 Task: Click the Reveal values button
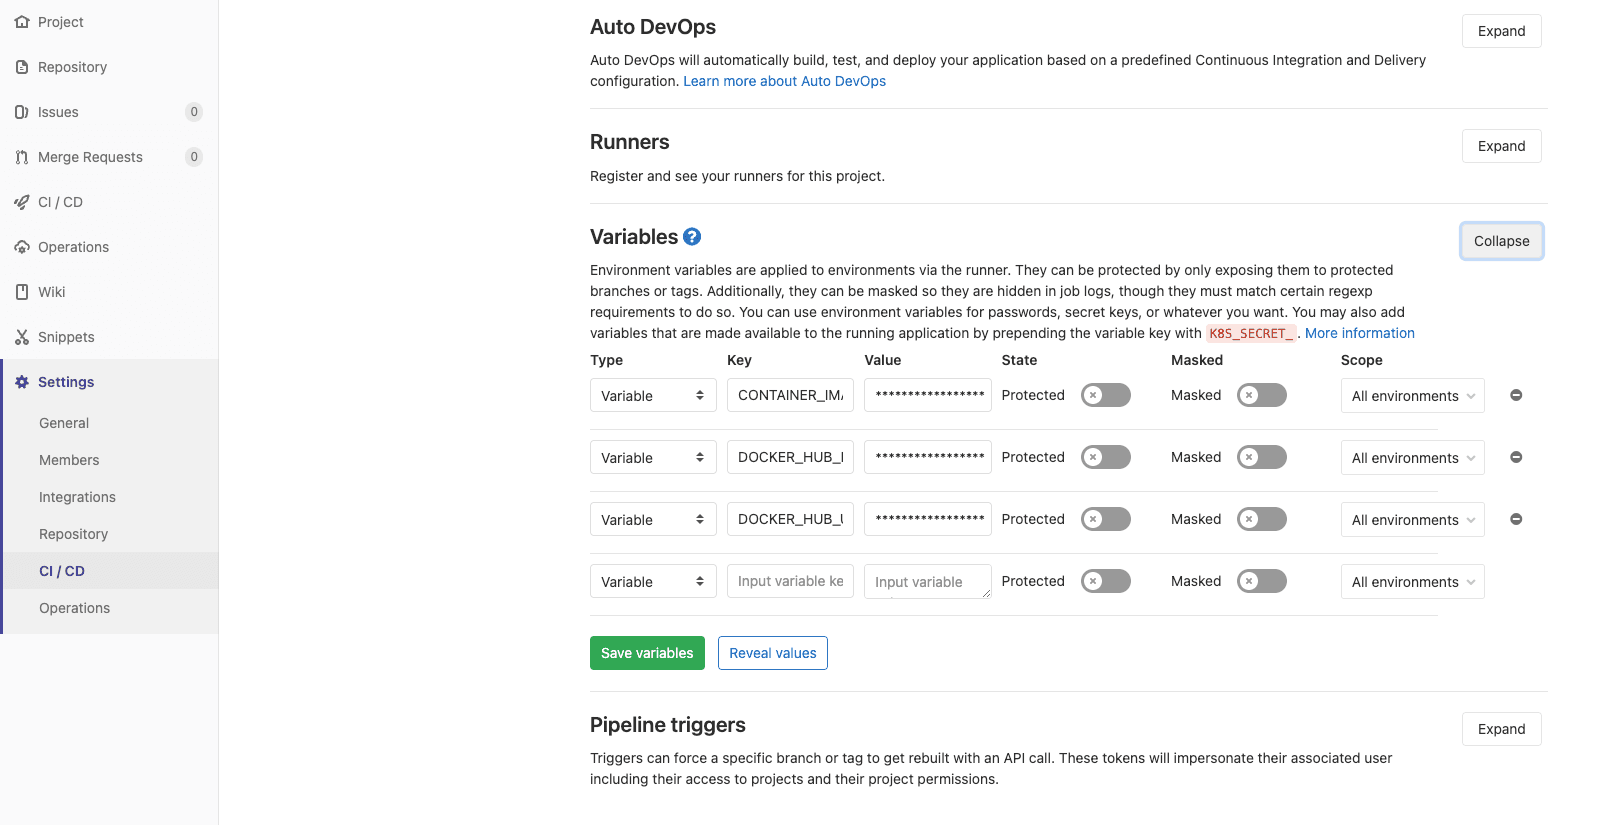coord(772,653)
